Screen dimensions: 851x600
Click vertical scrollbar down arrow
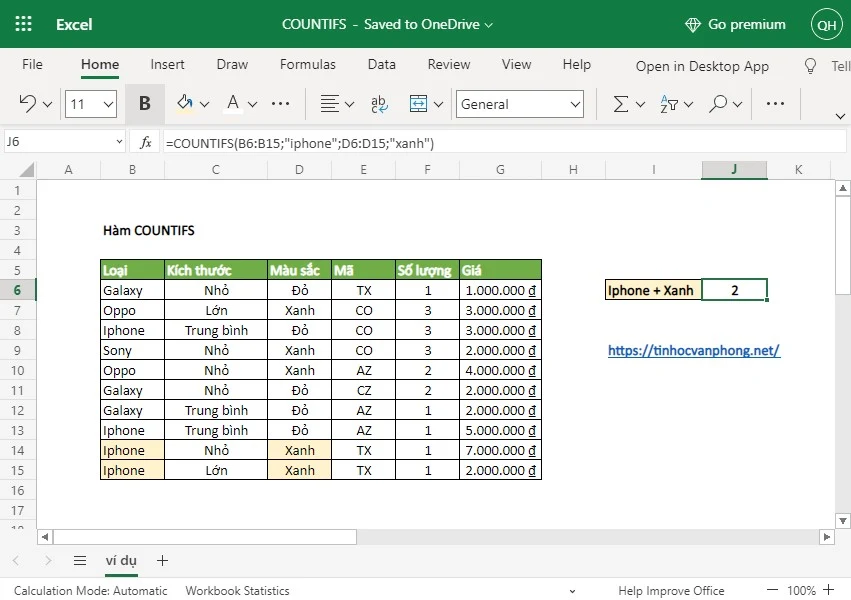tap(843, 521)
